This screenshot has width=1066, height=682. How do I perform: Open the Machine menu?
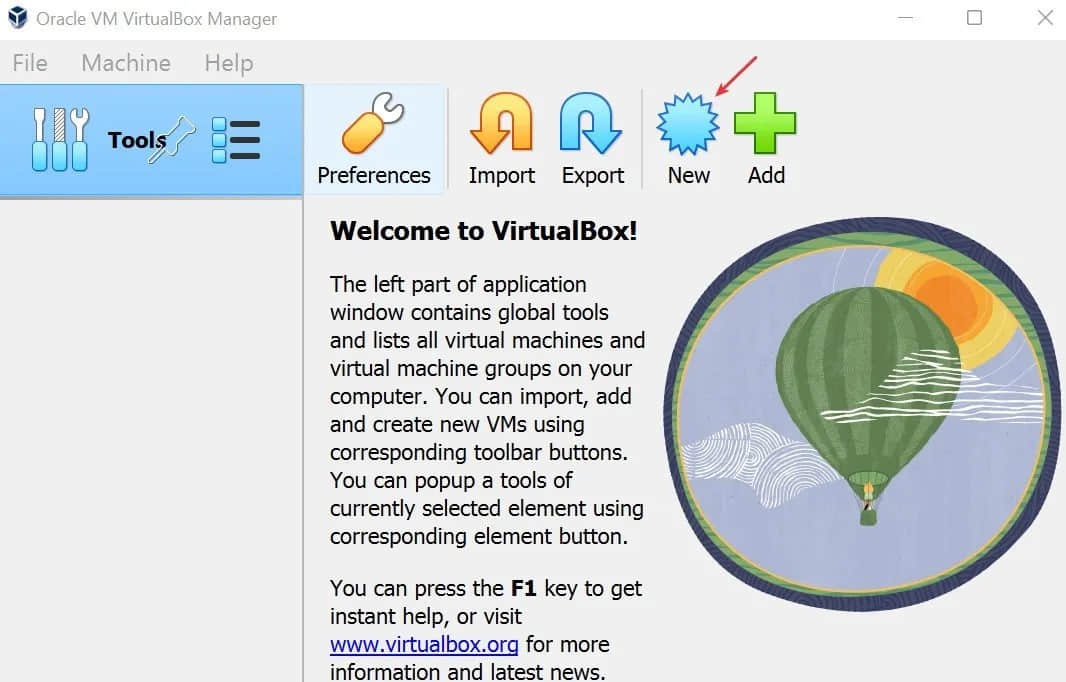click(126, 63)
